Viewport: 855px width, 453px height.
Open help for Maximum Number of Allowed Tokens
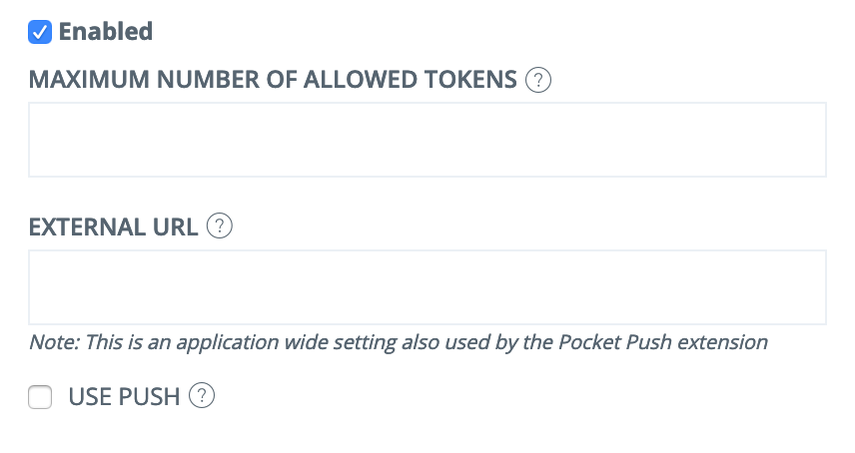tap(538, 80)
